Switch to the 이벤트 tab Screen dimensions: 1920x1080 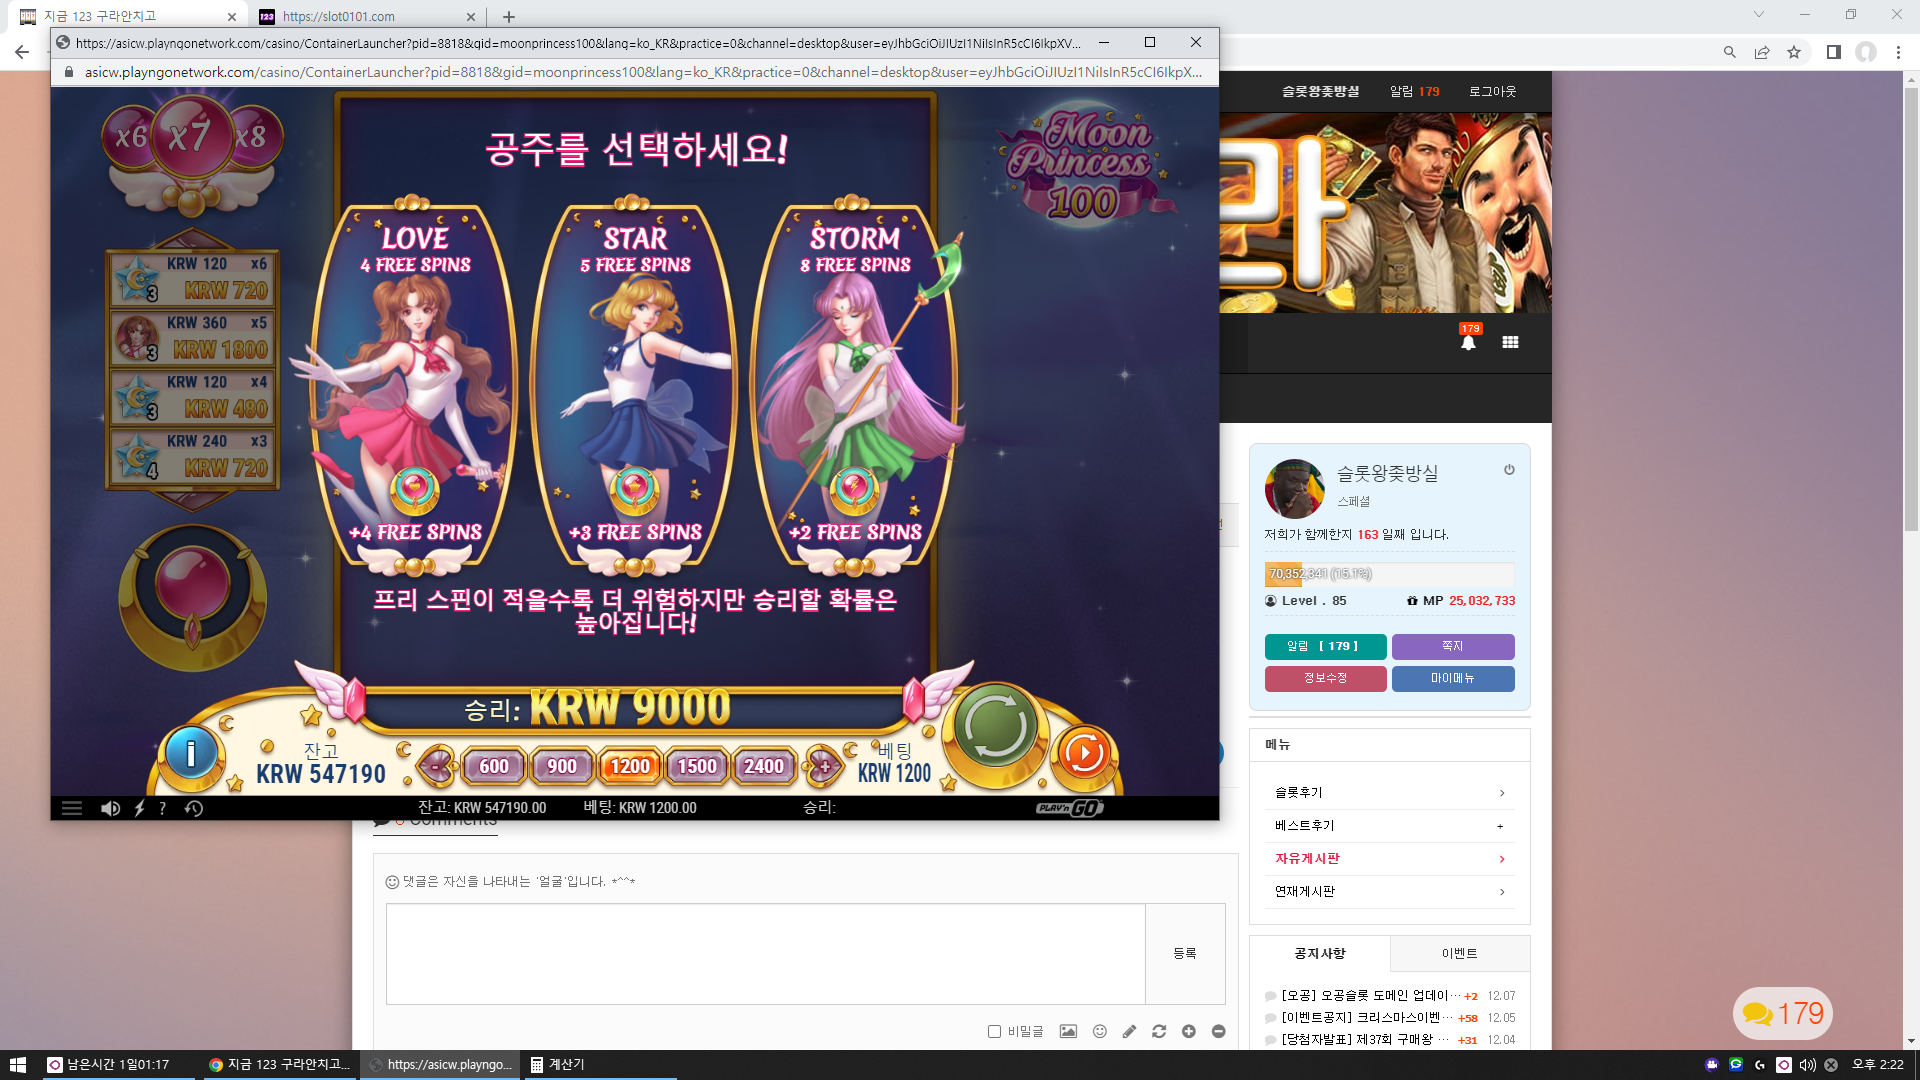point(1460,954)
